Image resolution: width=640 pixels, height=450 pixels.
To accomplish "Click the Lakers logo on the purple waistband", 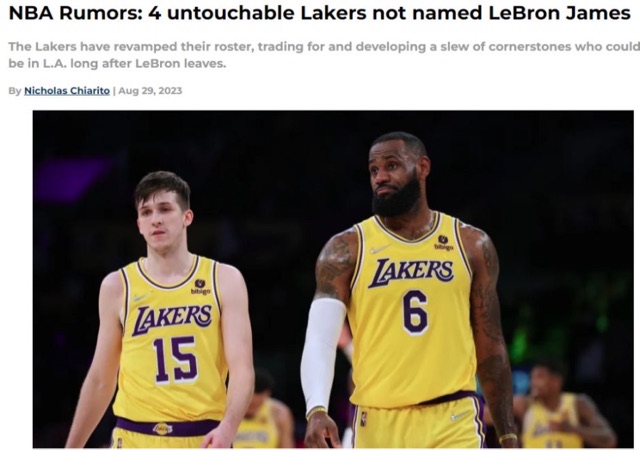I will coord(162,429).
